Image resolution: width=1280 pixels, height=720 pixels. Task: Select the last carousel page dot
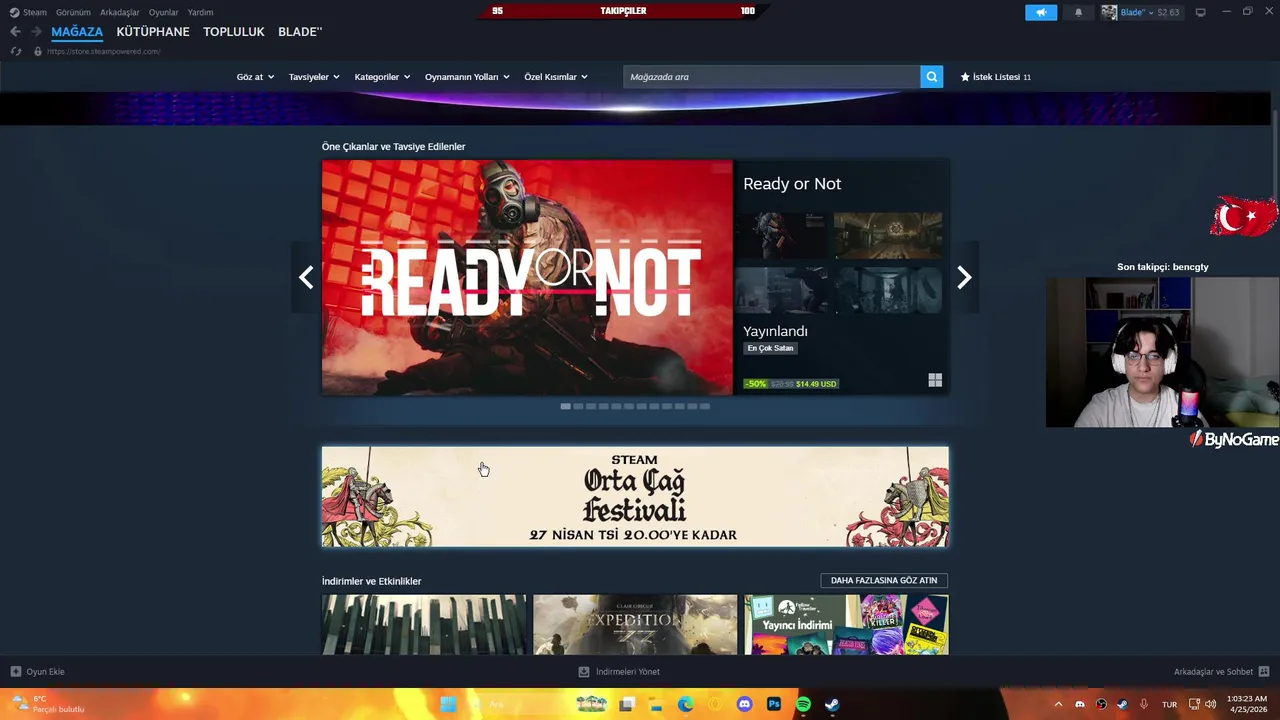point(705,406)
